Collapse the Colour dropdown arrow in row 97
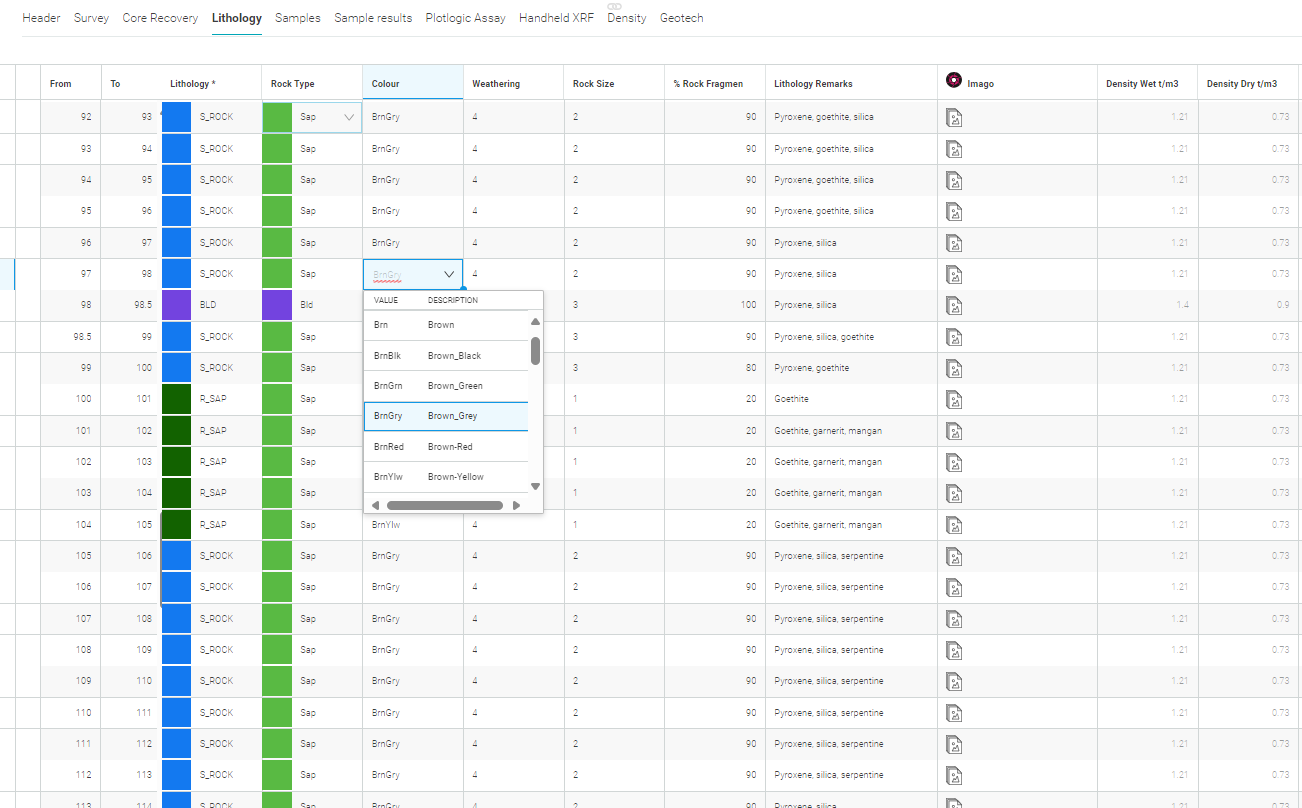The width and height of the screenshot is (1302, 808). pyautogui.click(x=449, y=274)
